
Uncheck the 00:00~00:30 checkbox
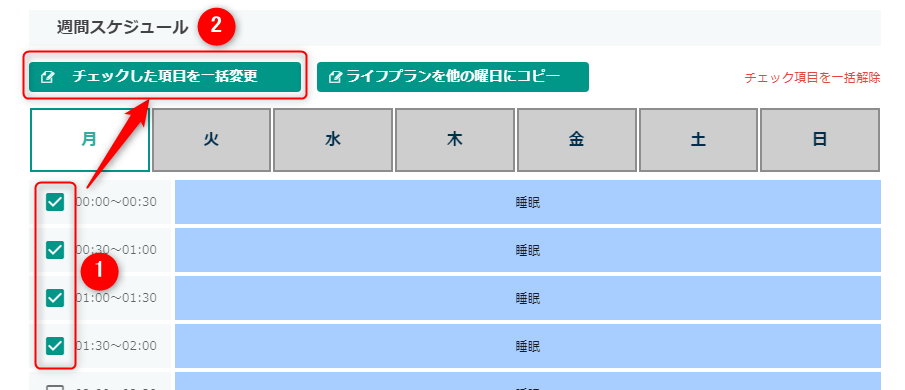(55, 202)
